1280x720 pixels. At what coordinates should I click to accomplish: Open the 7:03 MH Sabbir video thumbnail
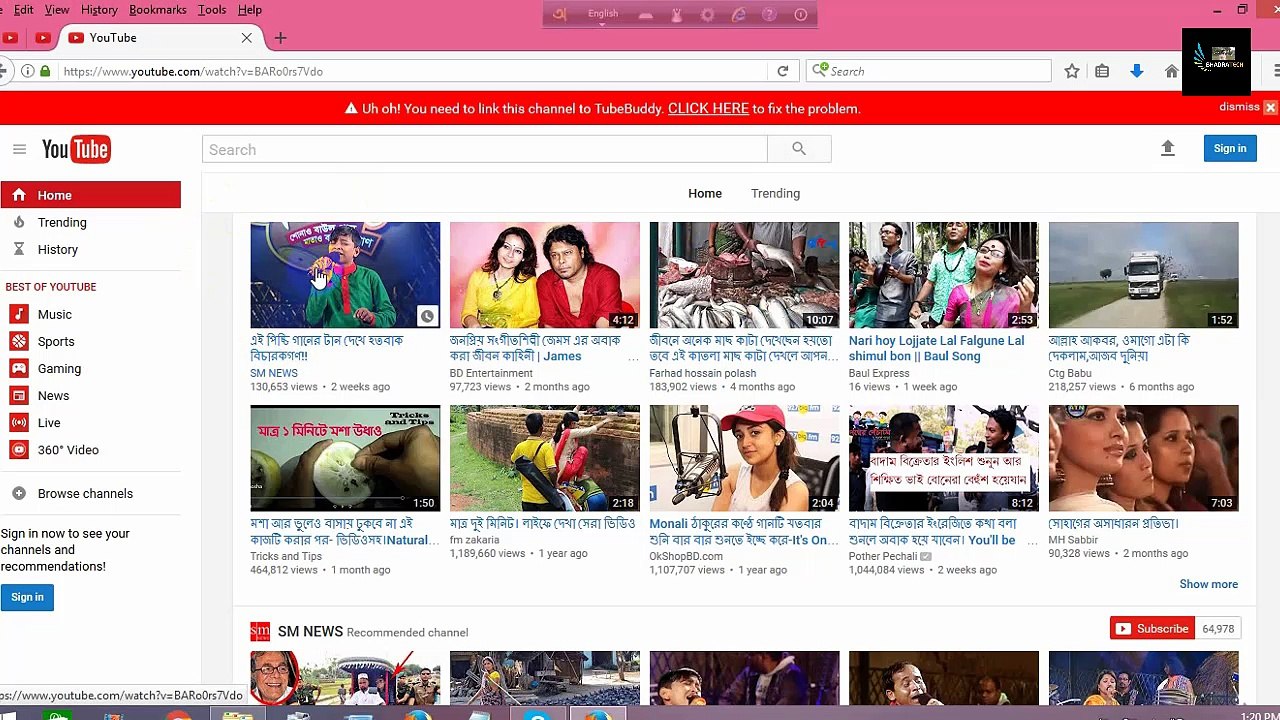[x=1143, y=458]
